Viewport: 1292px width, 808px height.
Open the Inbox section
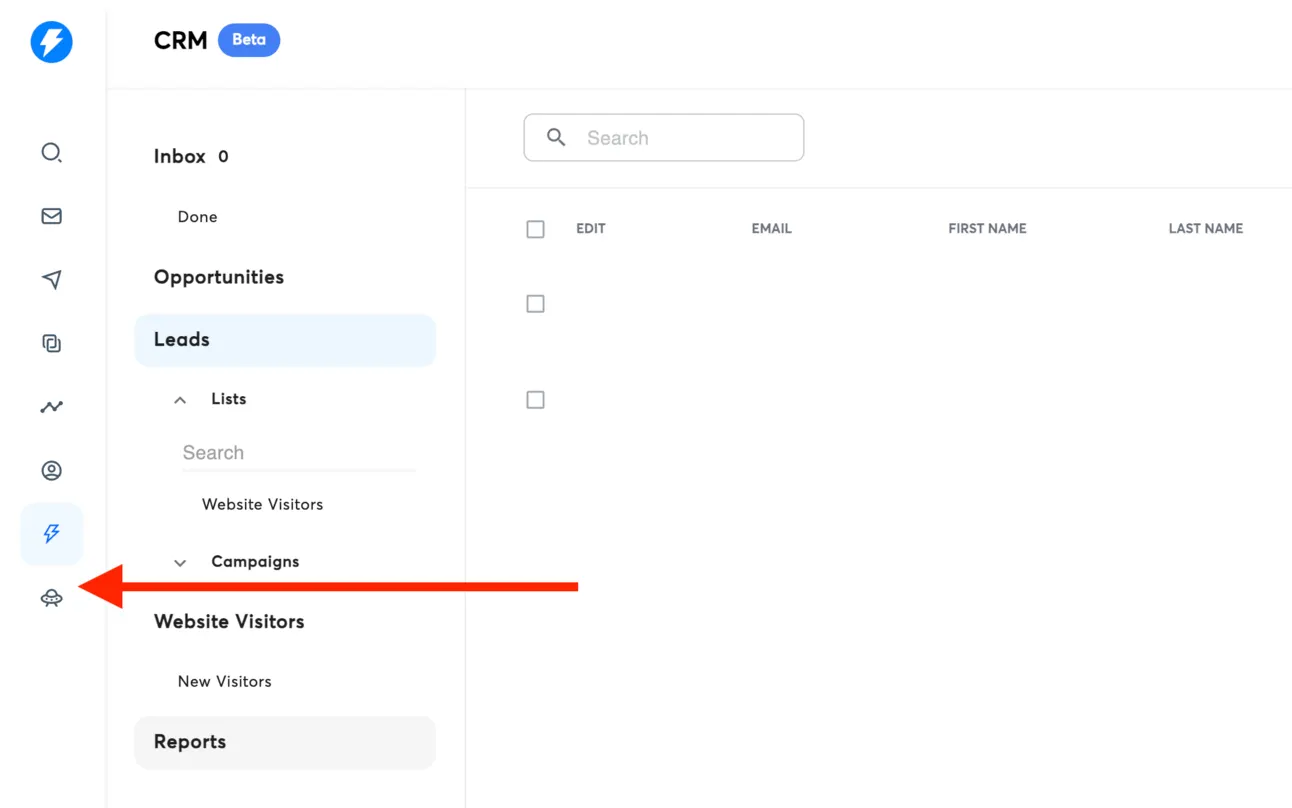tap(180, 156)
